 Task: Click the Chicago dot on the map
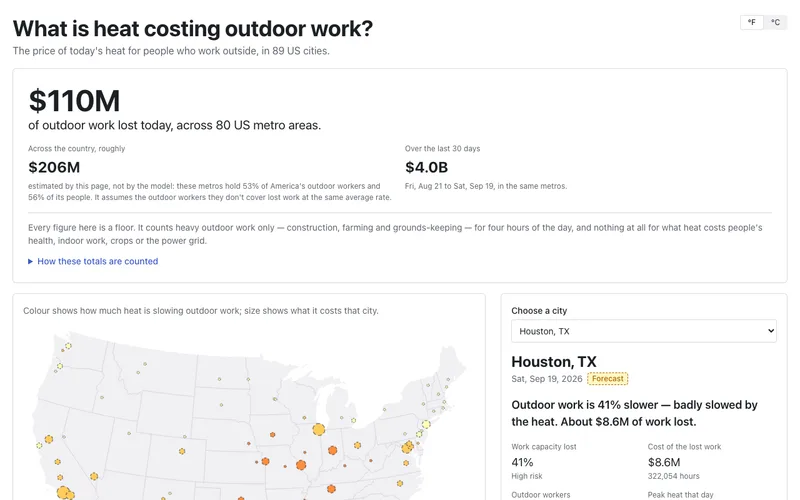319,430
